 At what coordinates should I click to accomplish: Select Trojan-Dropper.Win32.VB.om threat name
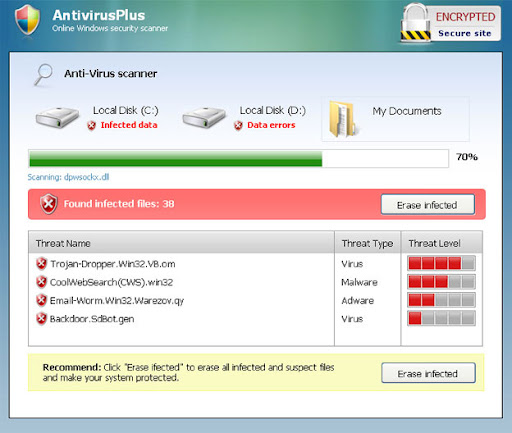pos(113,264)
